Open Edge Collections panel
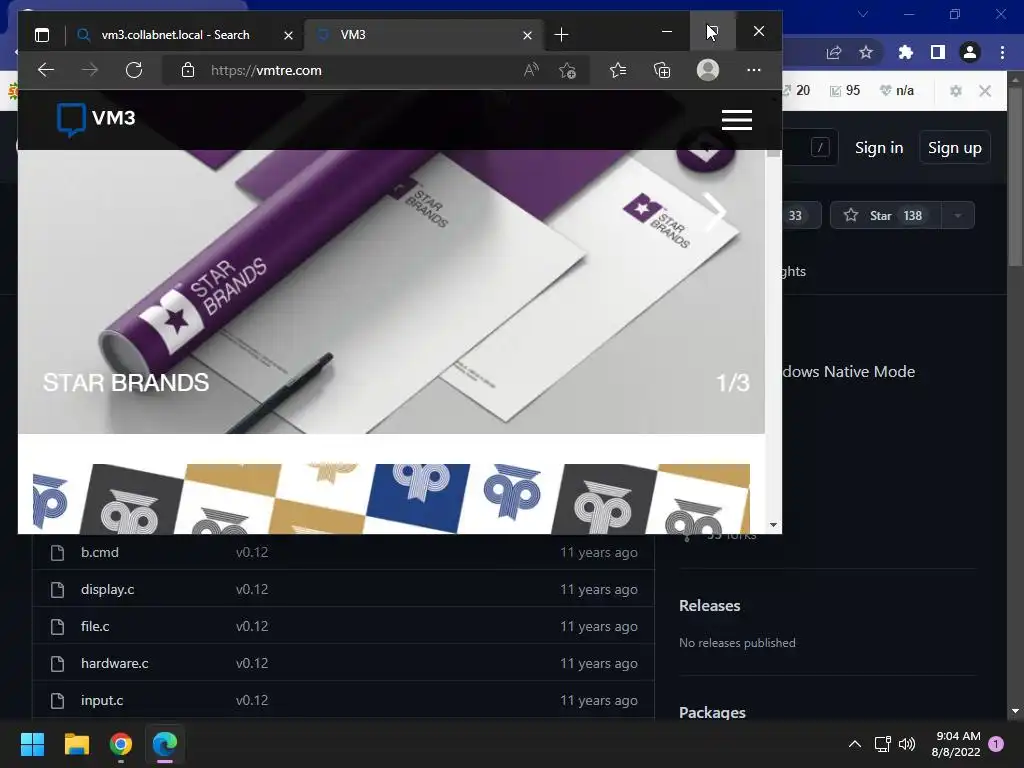Image resolution: width=1024 pixels, height=768 pixels. coord(662,70)
